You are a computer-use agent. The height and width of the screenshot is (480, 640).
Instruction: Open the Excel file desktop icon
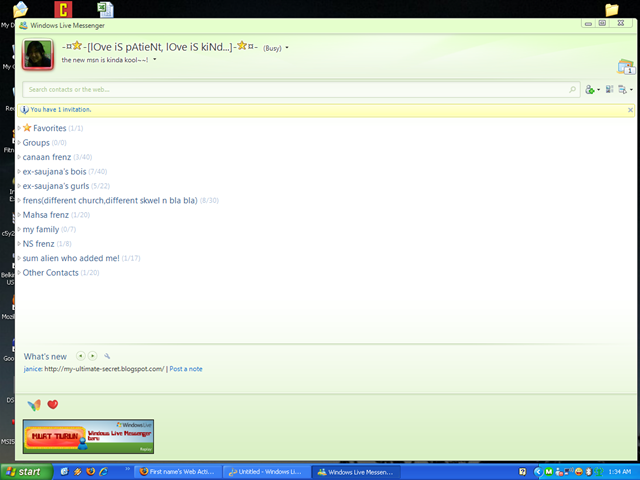106,9
